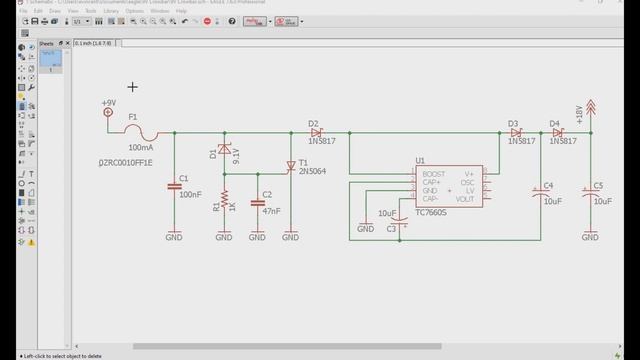Select the Label tool
The image size is (640, 360).
[x=31, y=212]
